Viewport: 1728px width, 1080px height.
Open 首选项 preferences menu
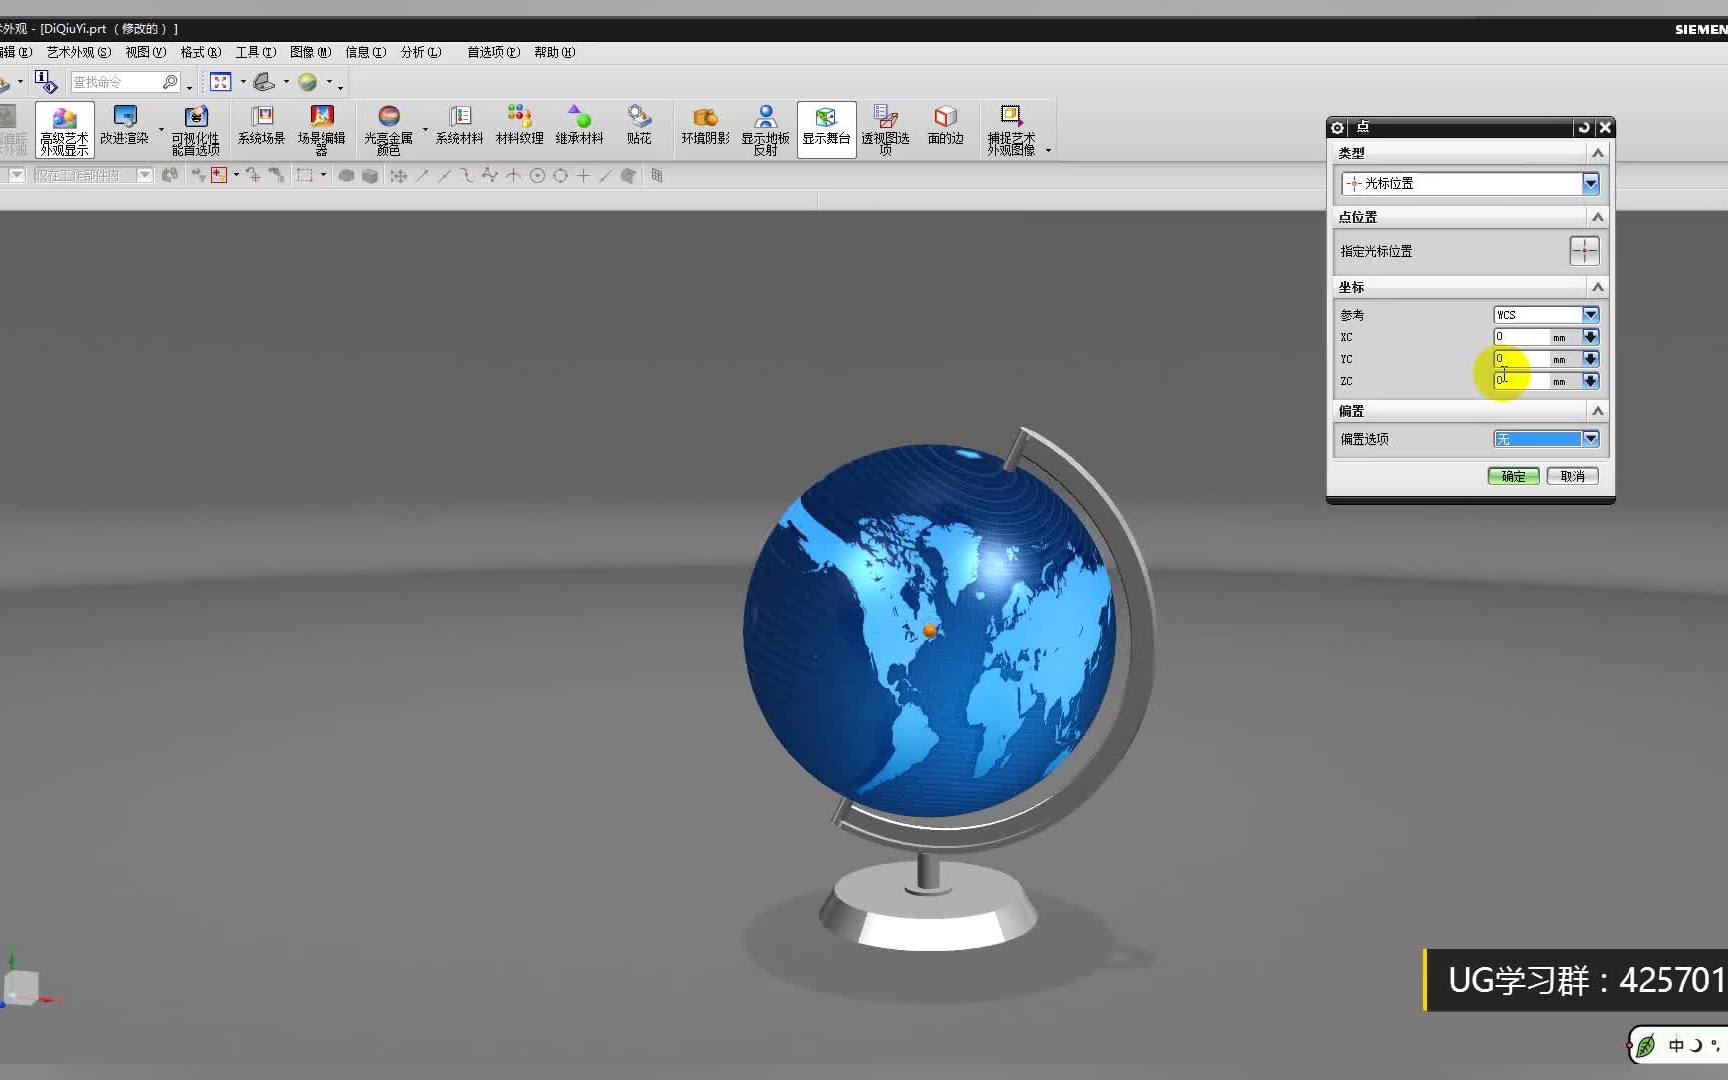tap(493, 52)
